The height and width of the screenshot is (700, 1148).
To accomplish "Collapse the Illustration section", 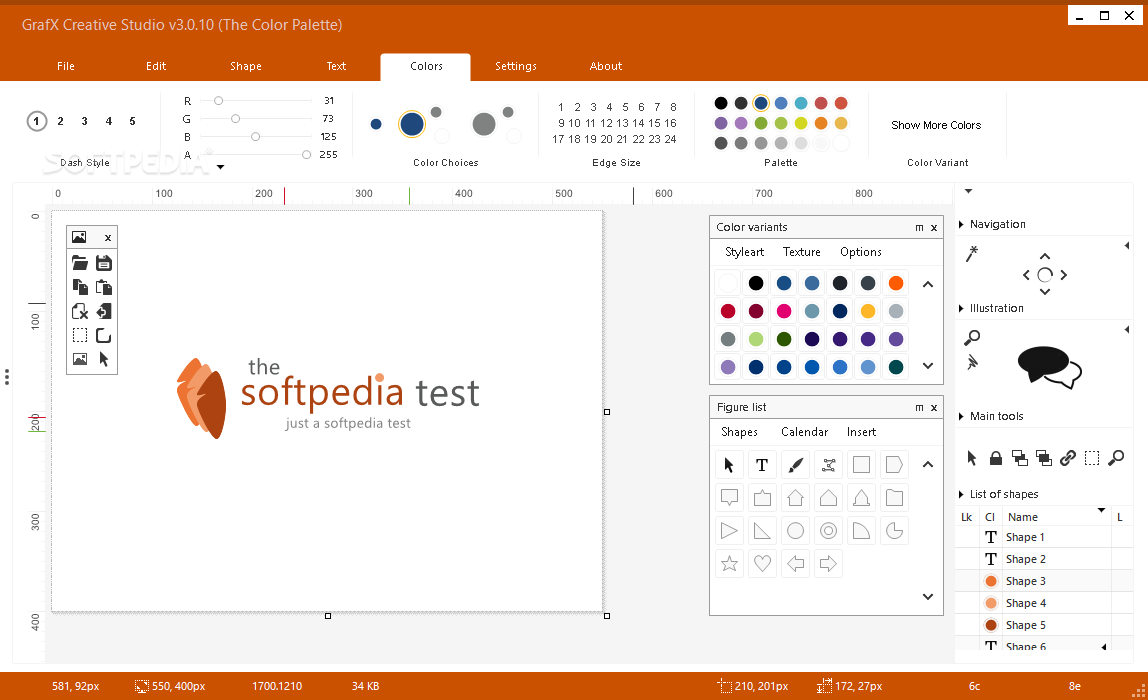I will tap(961, 308).
